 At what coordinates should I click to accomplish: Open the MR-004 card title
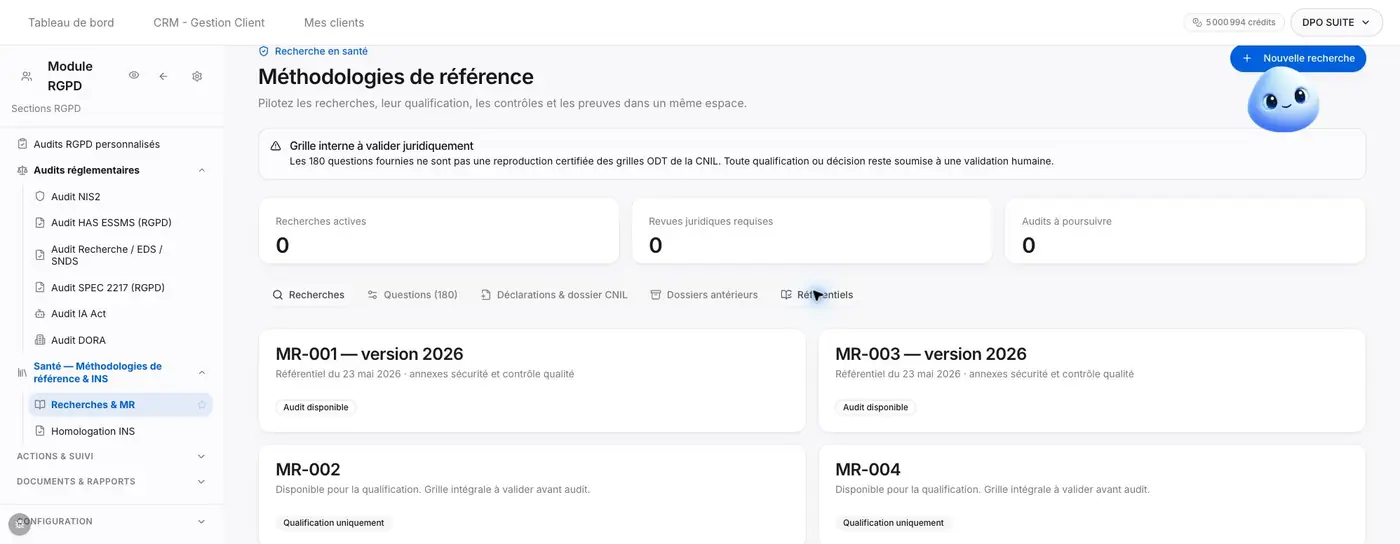(868, 469)
